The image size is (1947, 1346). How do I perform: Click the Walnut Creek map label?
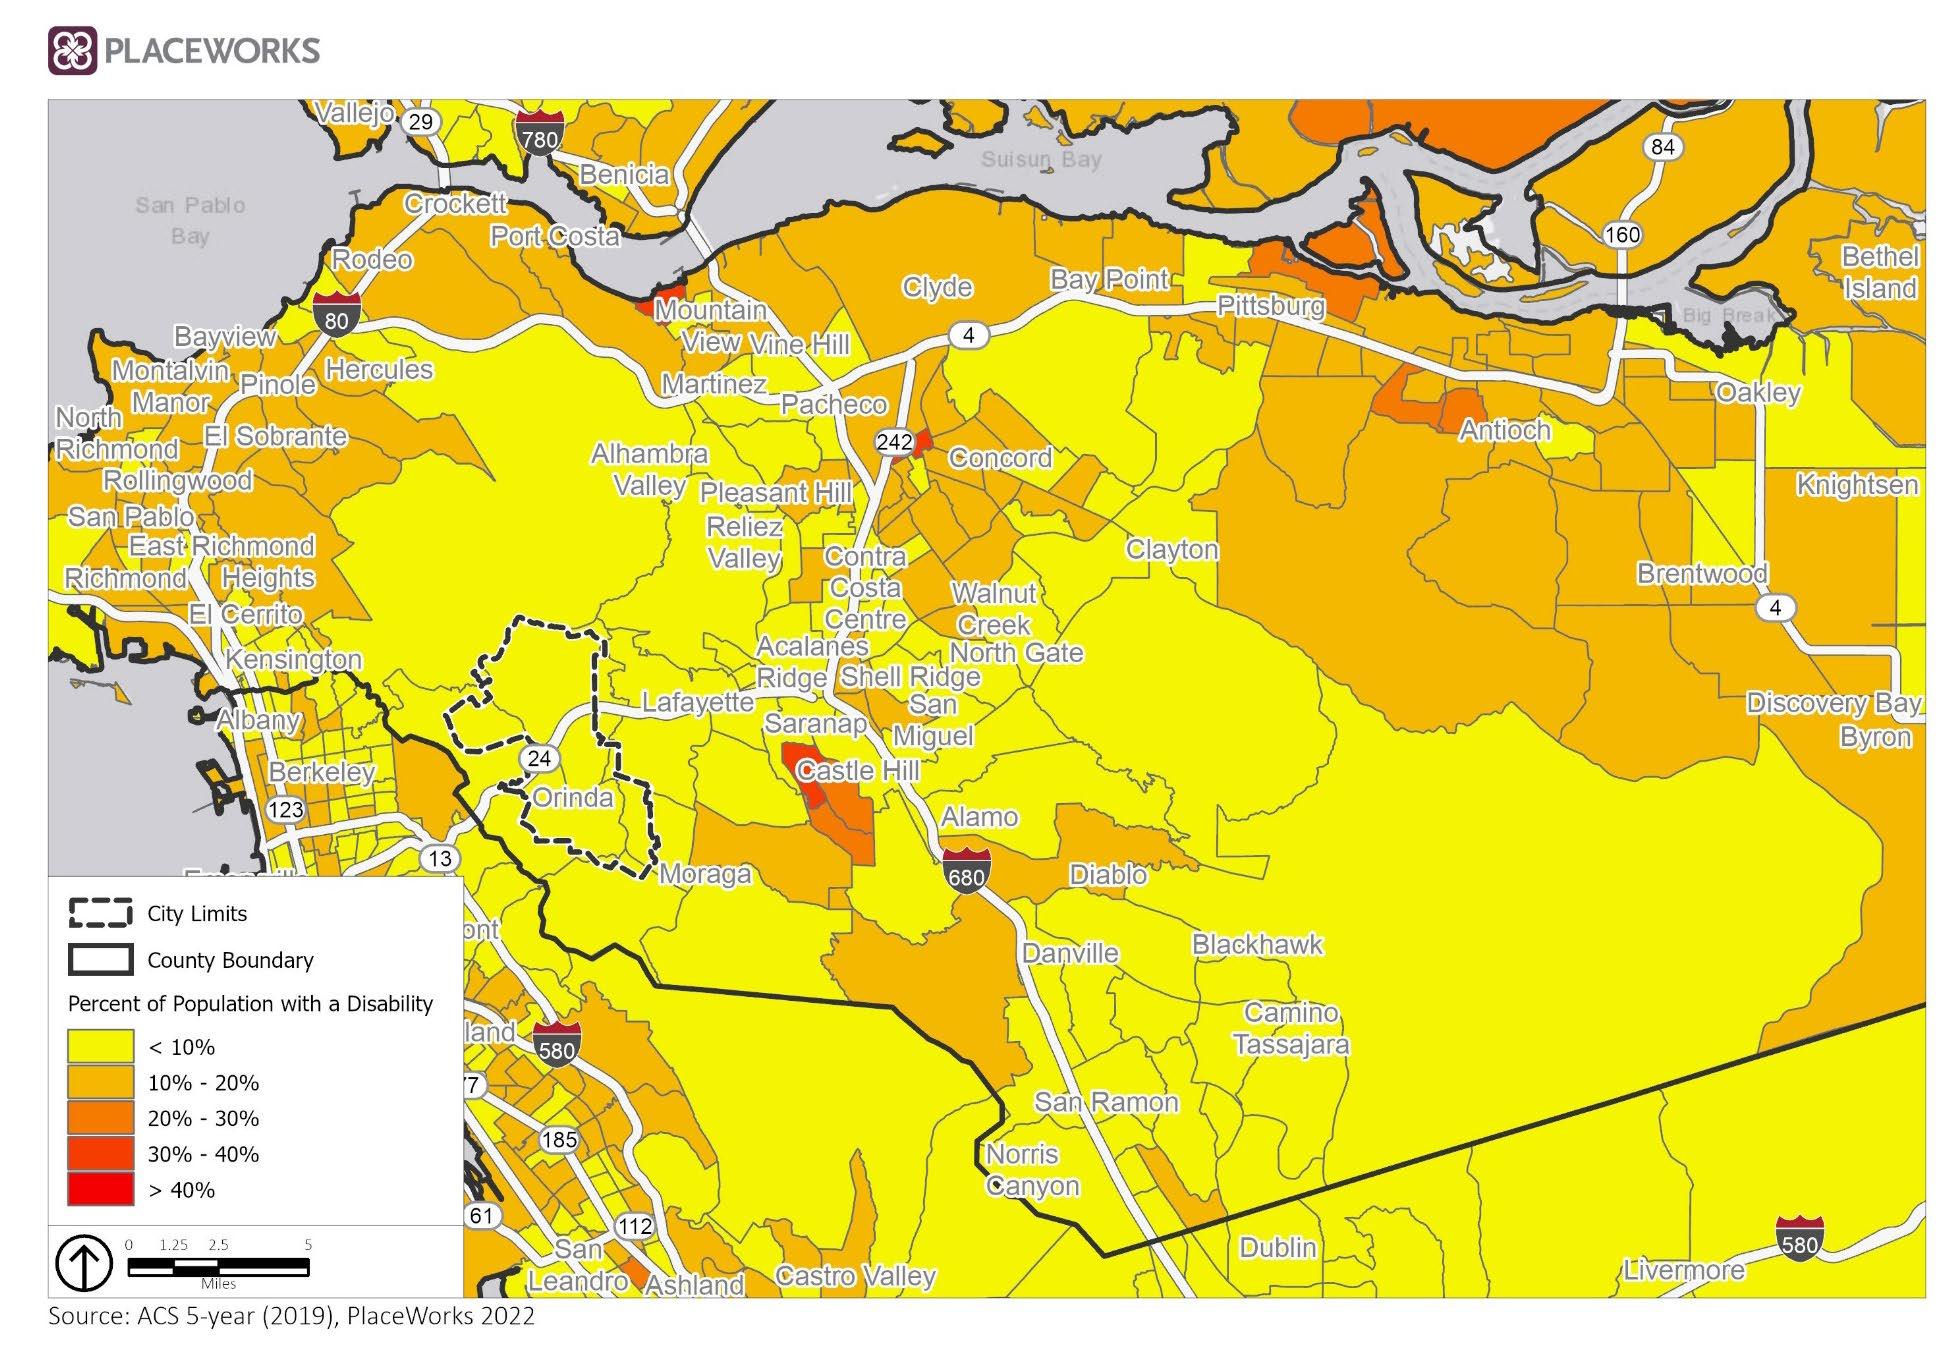pos(993,609)
